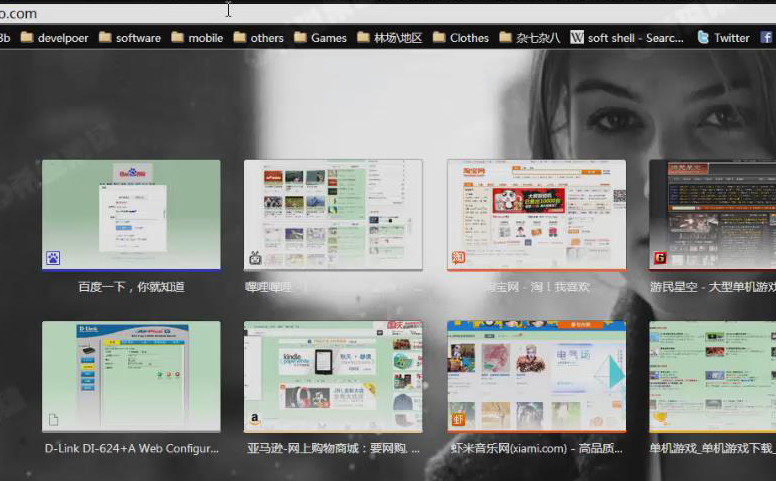Click the Baidu paw favicon

coord(52,258)
